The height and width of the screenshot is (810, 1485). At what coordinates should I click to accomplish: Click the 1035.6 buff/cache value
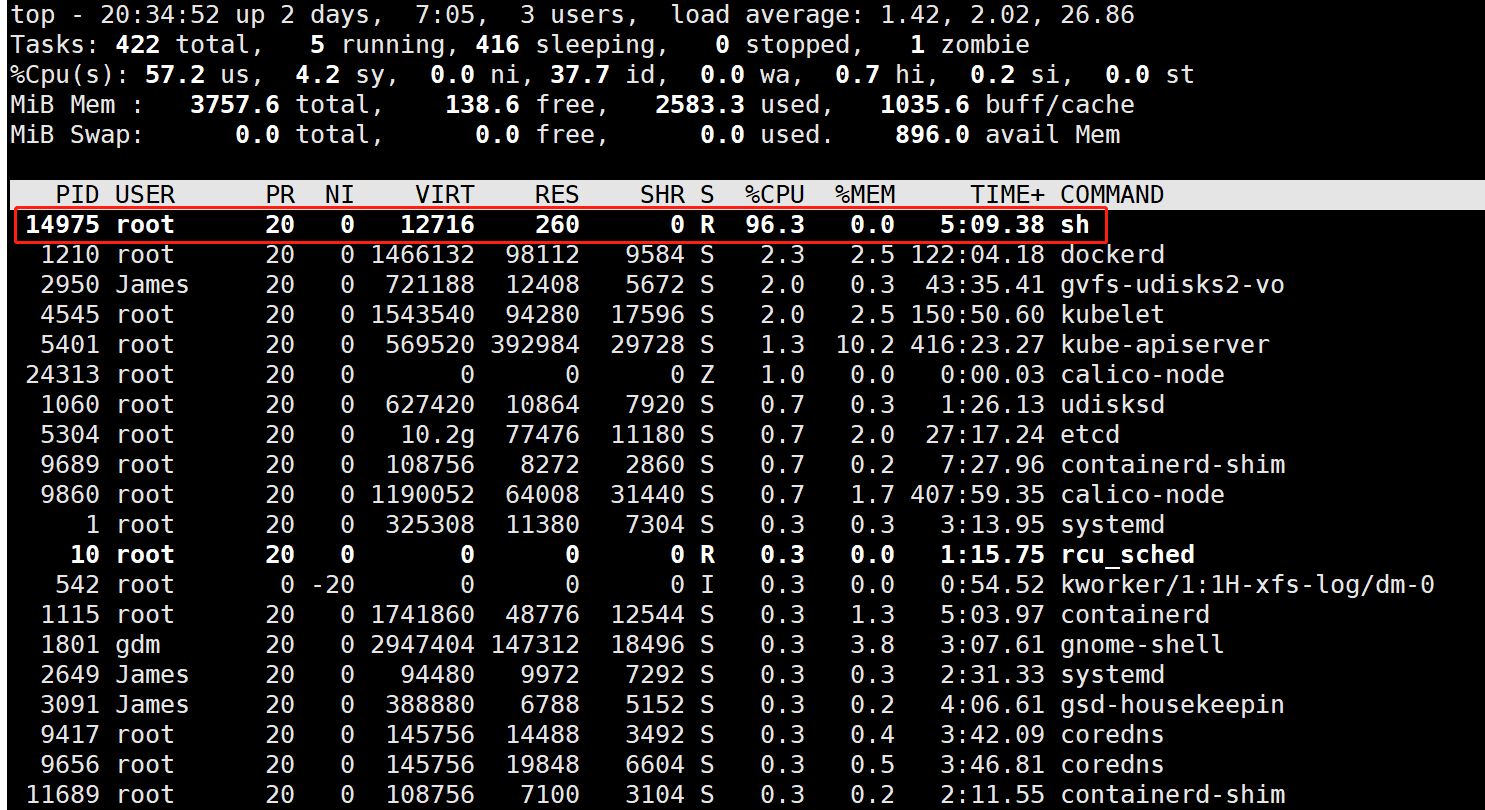point(925,105)
